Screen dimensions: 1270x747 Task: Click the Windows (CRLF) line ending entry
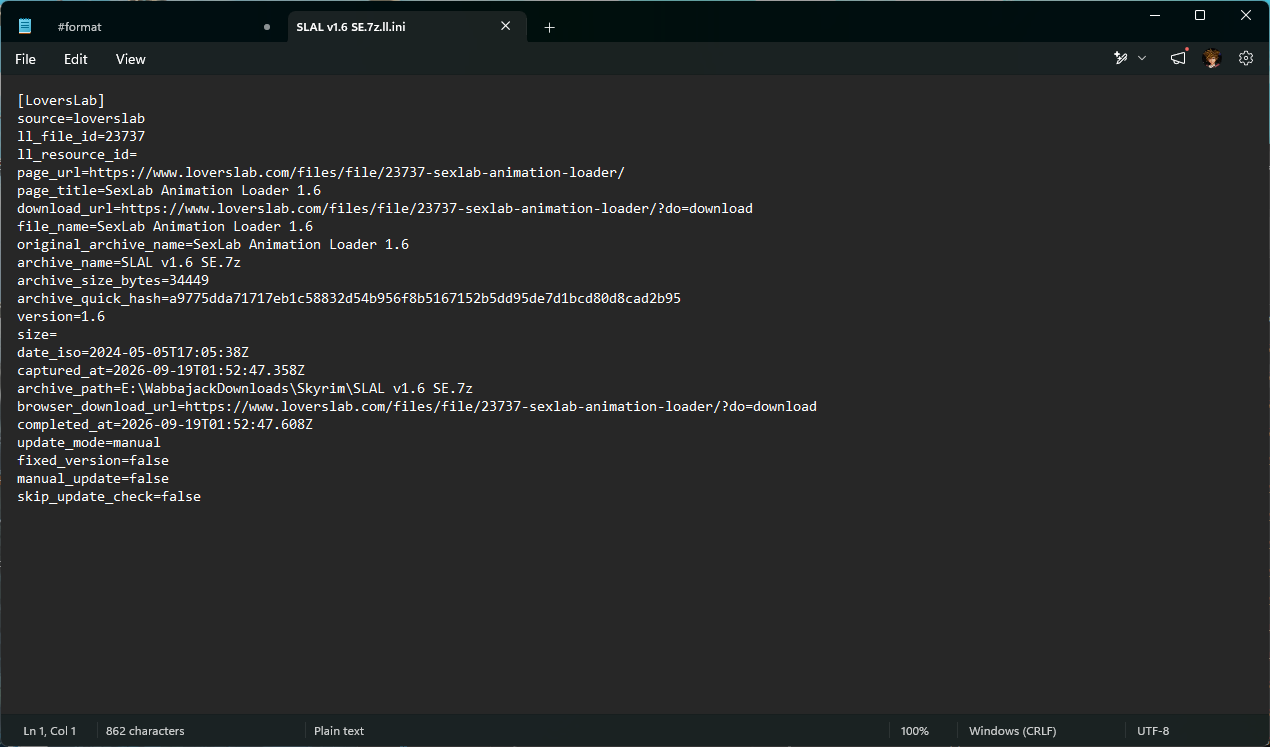pyautogui.click(x=1012, y=731)
